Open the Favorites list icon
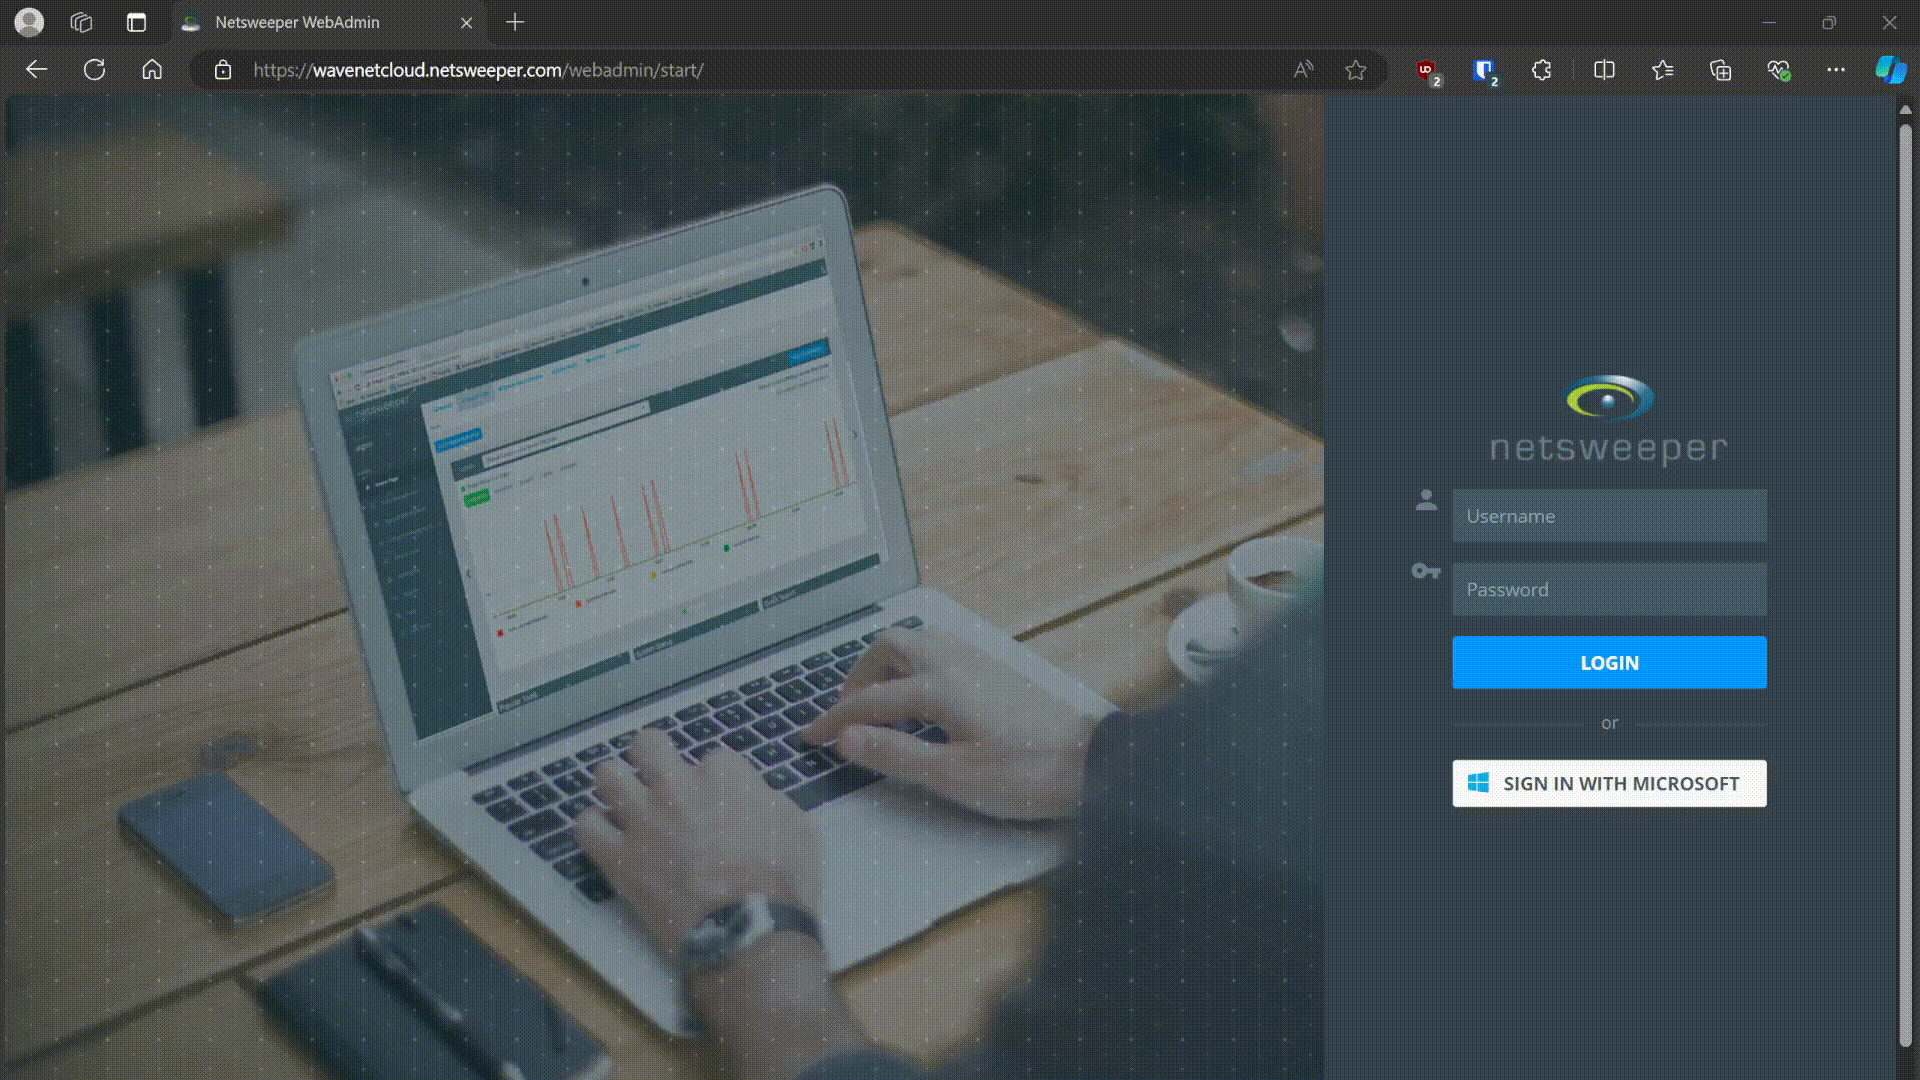1920x1080 pixels. [x=1662, y=70]
